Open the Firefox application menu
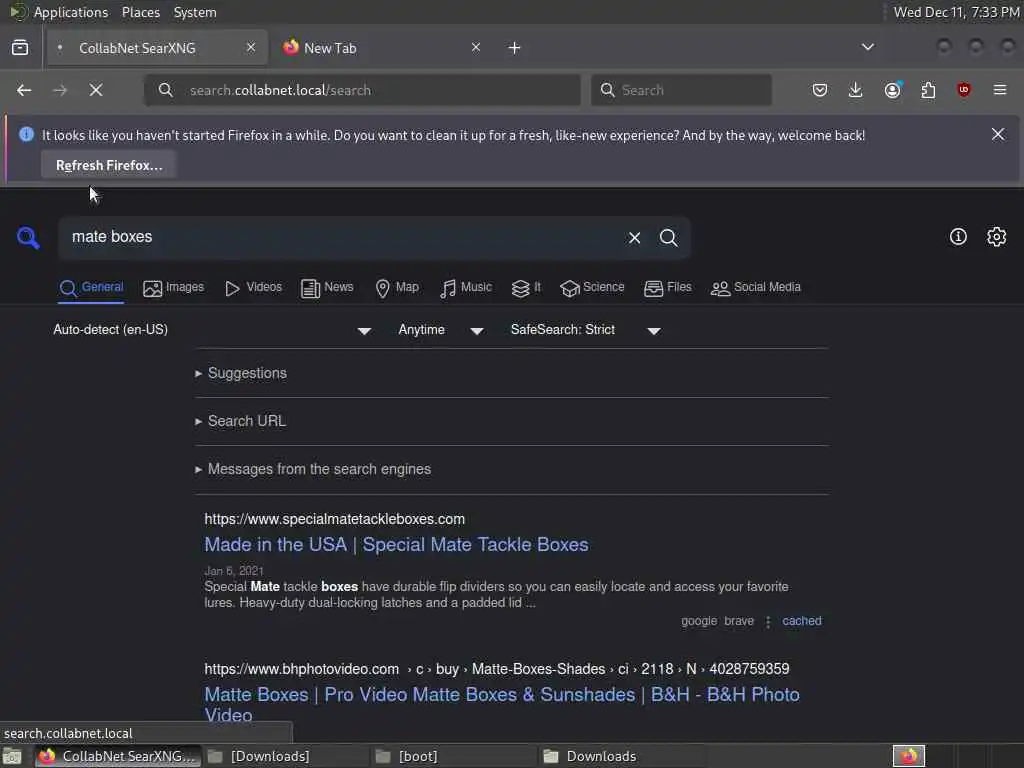The height and width of the screenshot is (768, 1024). point(1000,90)
